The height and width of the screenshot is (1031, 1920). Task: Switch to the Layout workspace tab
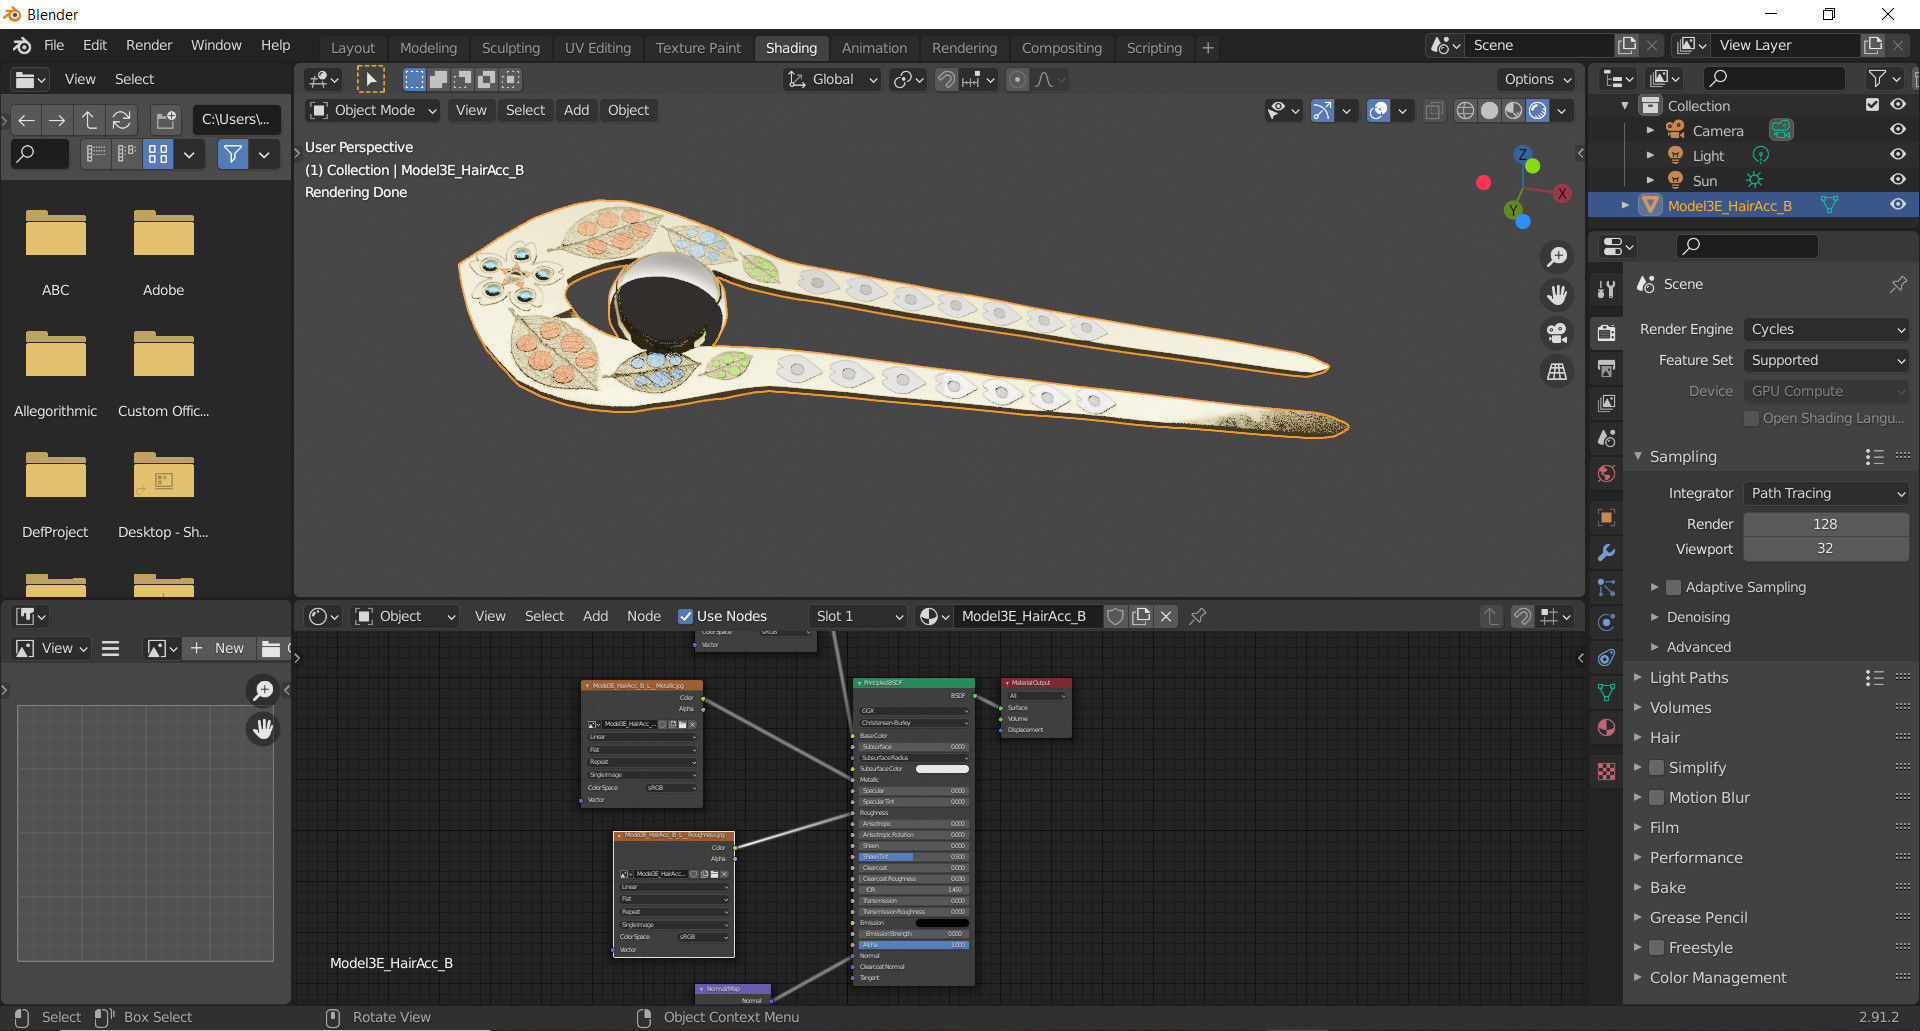(x=353, y=47)
